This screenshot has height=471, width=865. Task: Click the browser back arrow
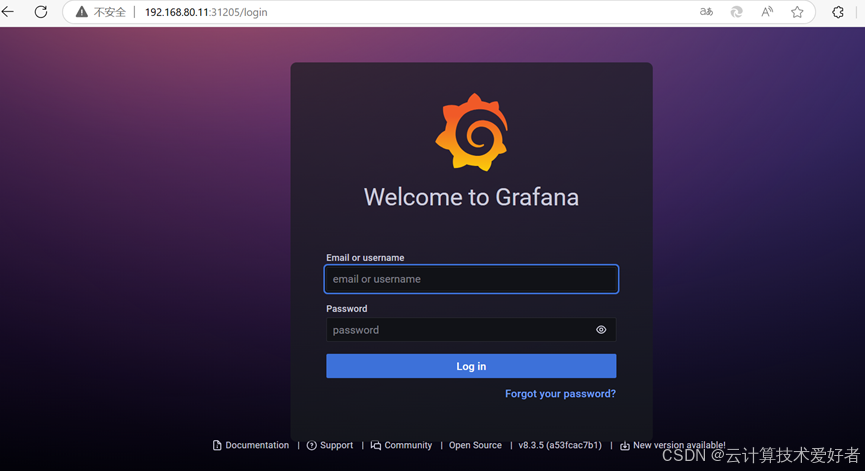[8, 12]
